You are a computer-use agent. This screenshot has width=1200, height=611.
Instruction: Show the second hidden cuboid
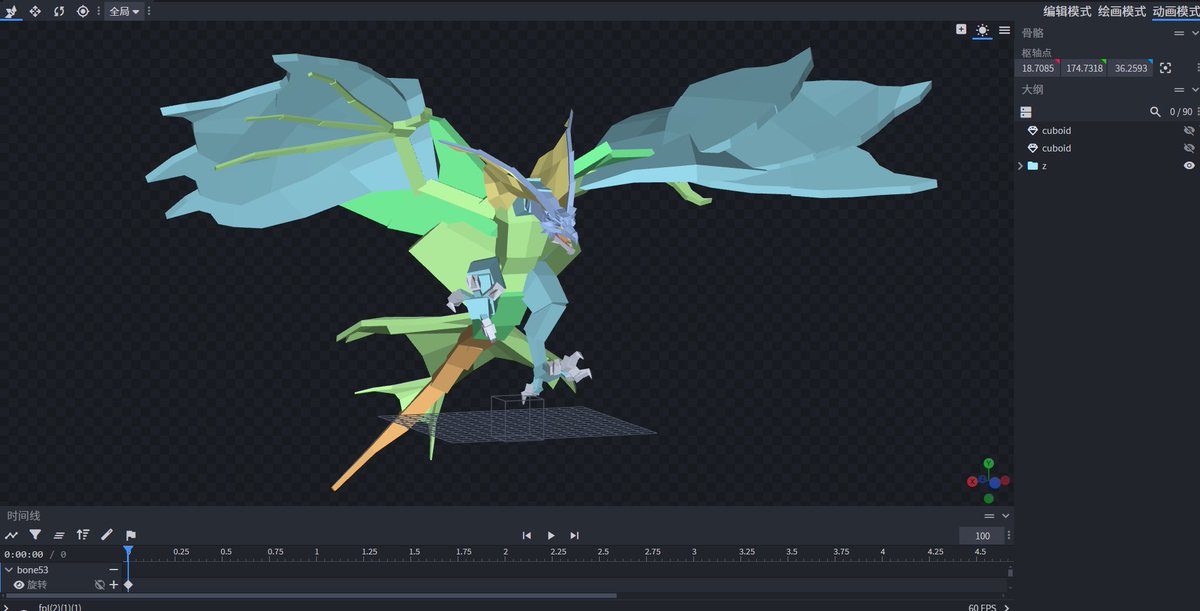click(x=1189, y=148)
